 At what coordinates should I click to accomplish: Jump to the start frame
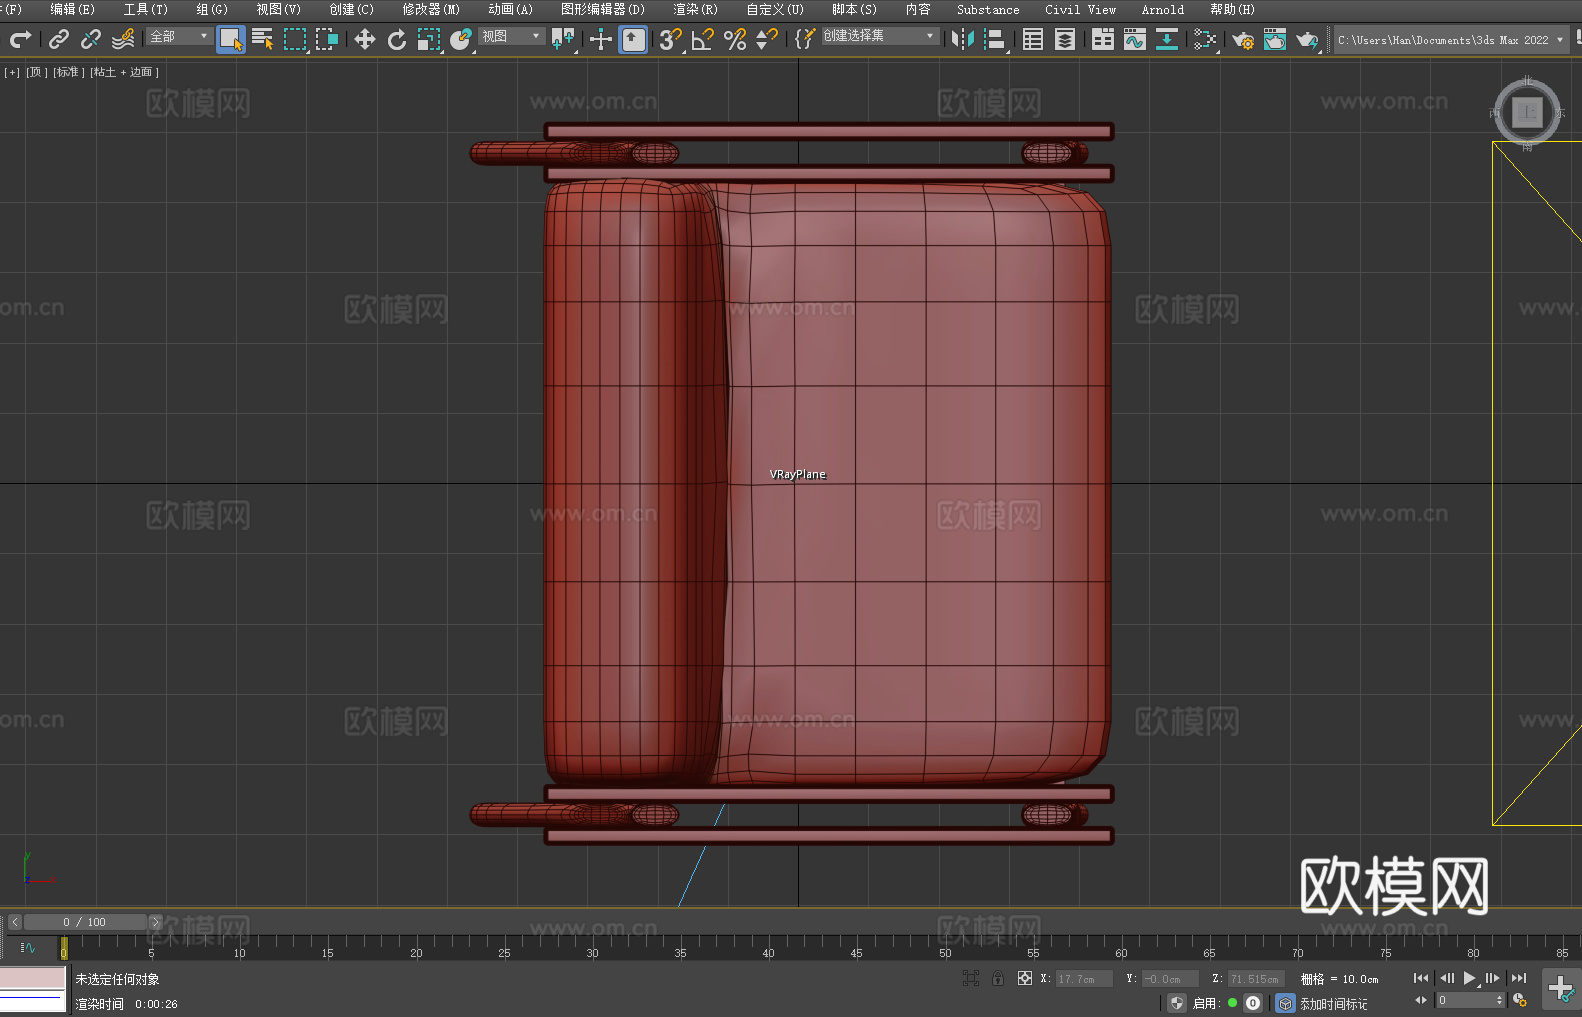[1421, 978]
